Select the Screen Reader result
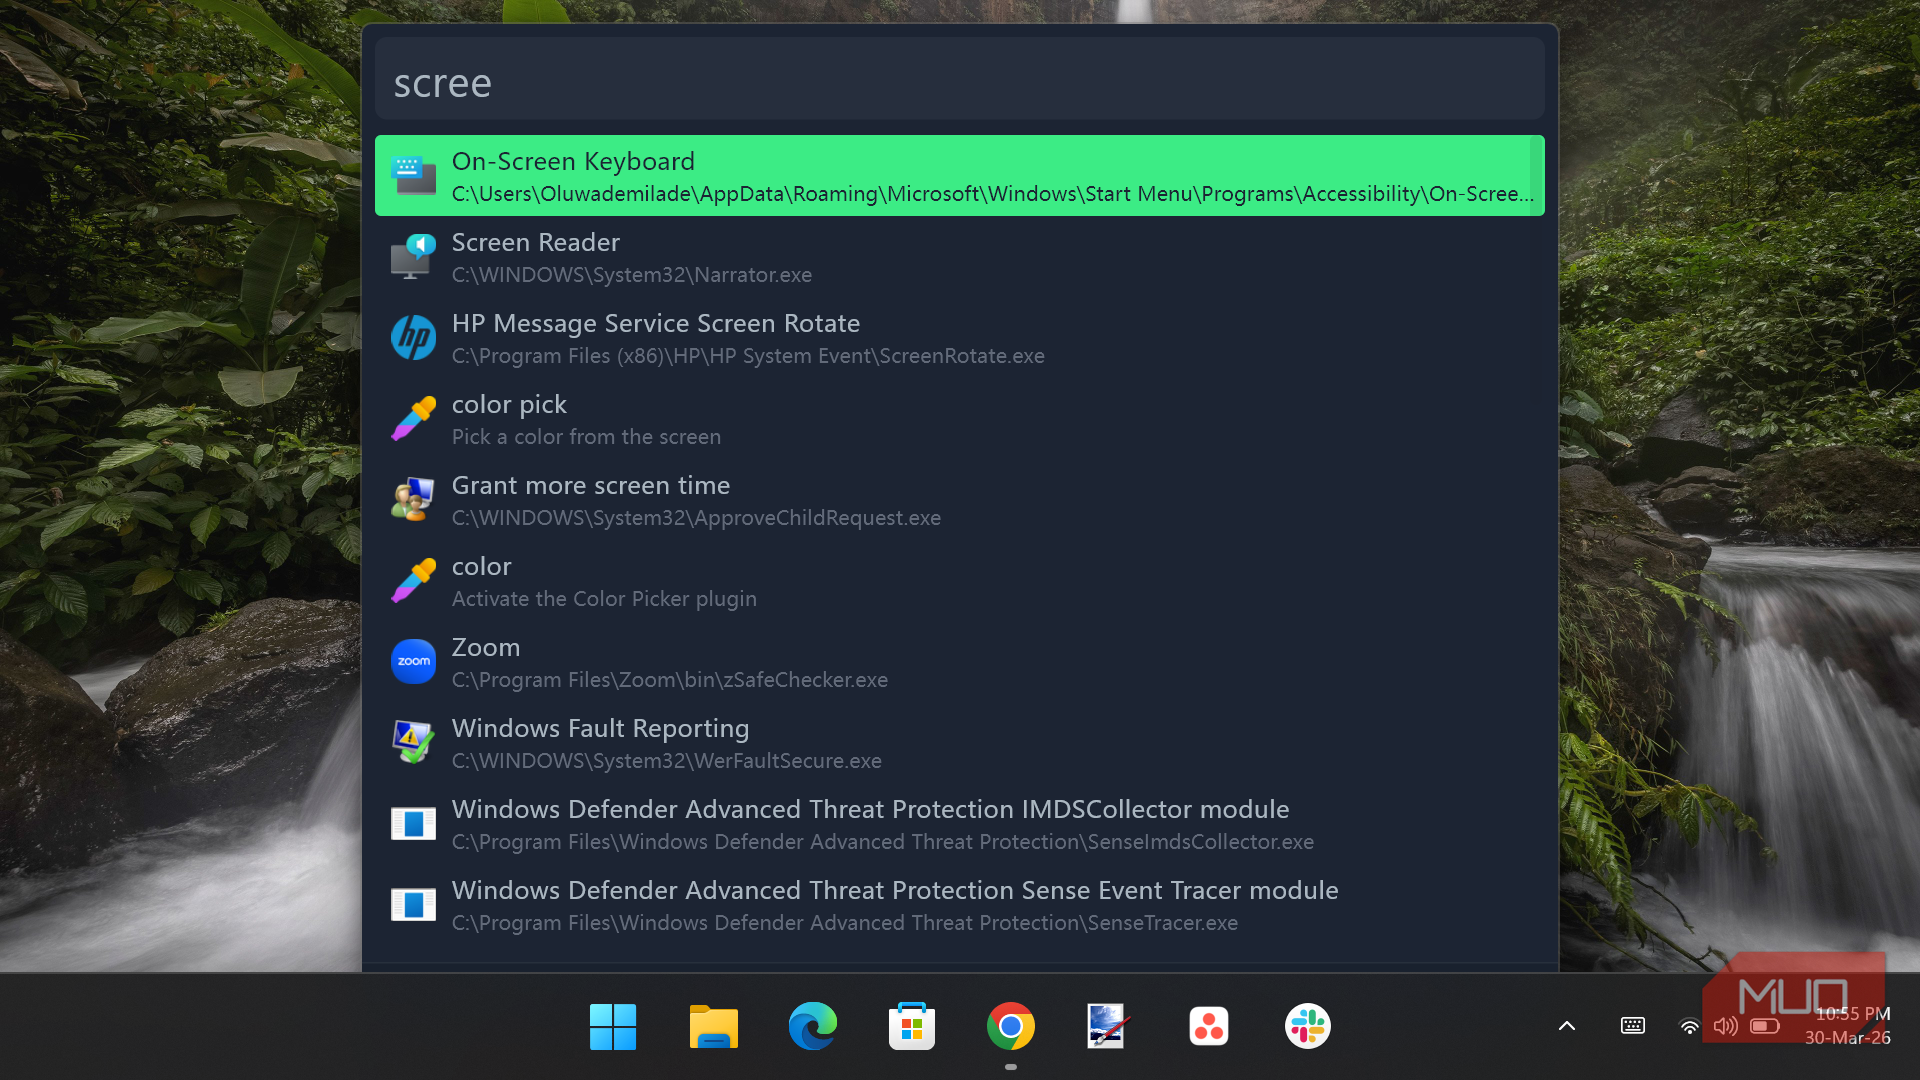Screen dimensions: 1920x1080 point(960,257)
